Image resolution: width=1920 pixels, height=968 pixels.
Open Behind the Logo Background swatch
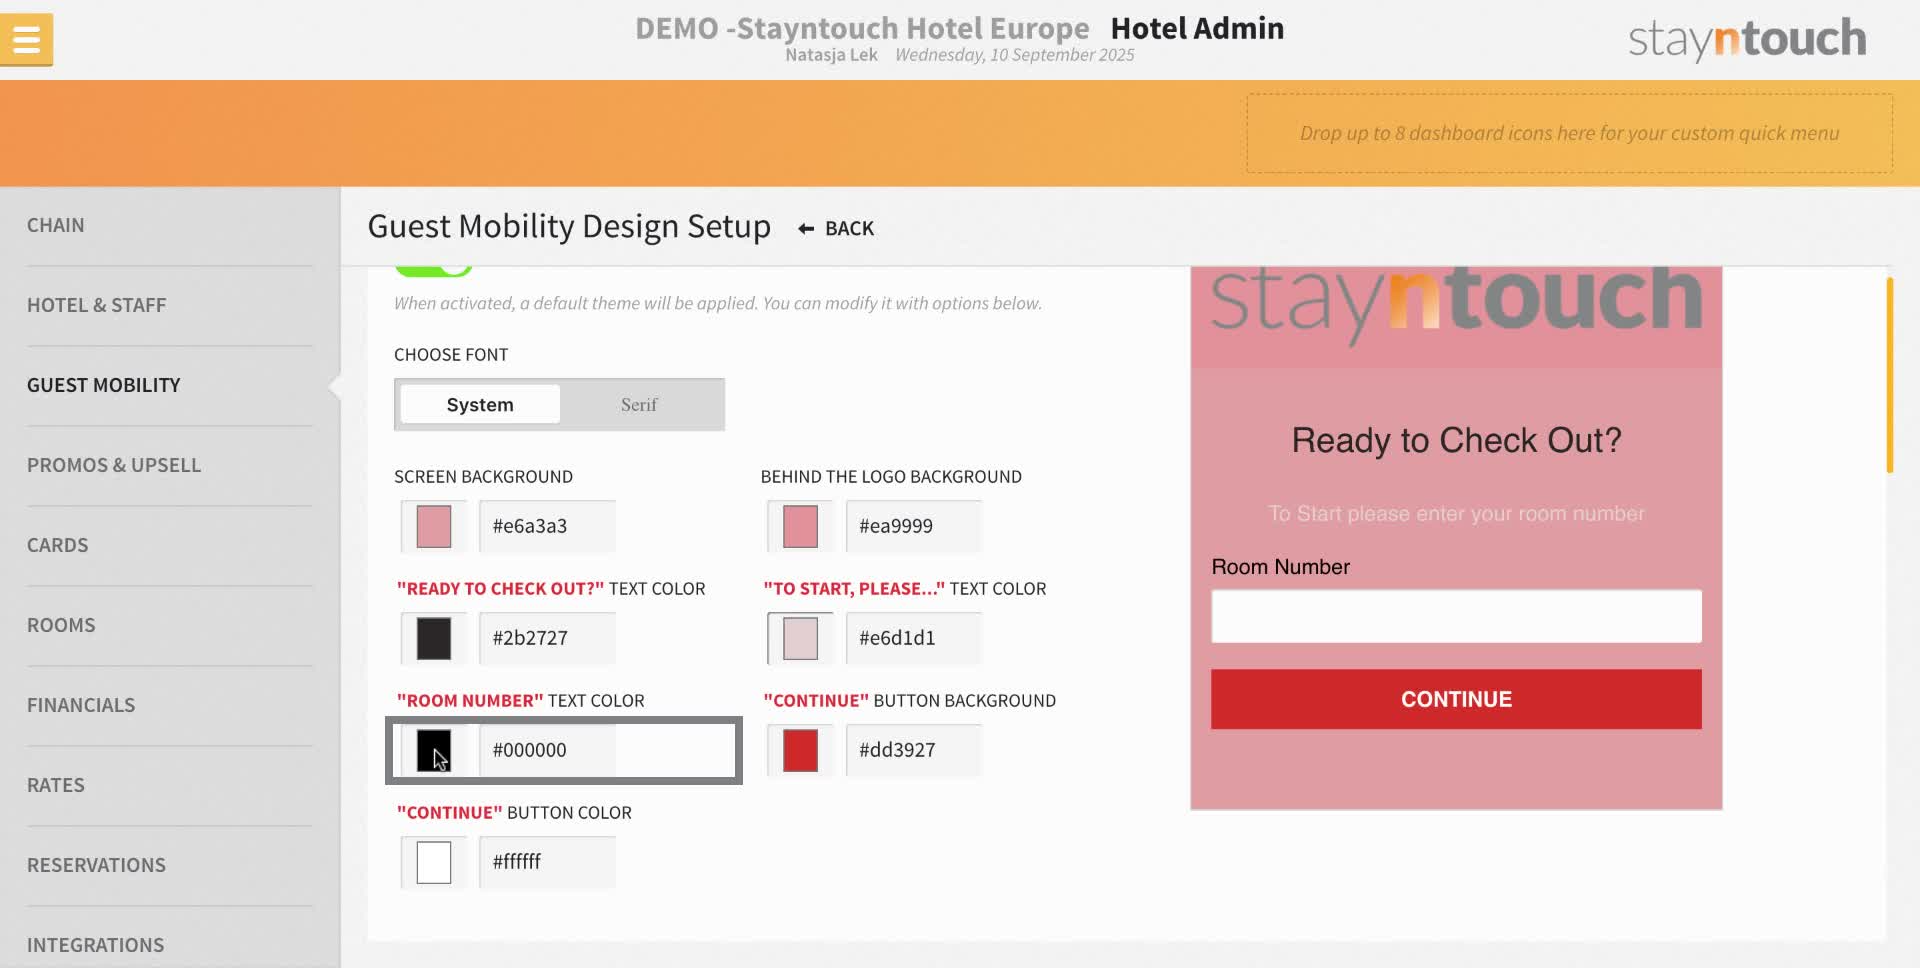click(x=800, y=526)
